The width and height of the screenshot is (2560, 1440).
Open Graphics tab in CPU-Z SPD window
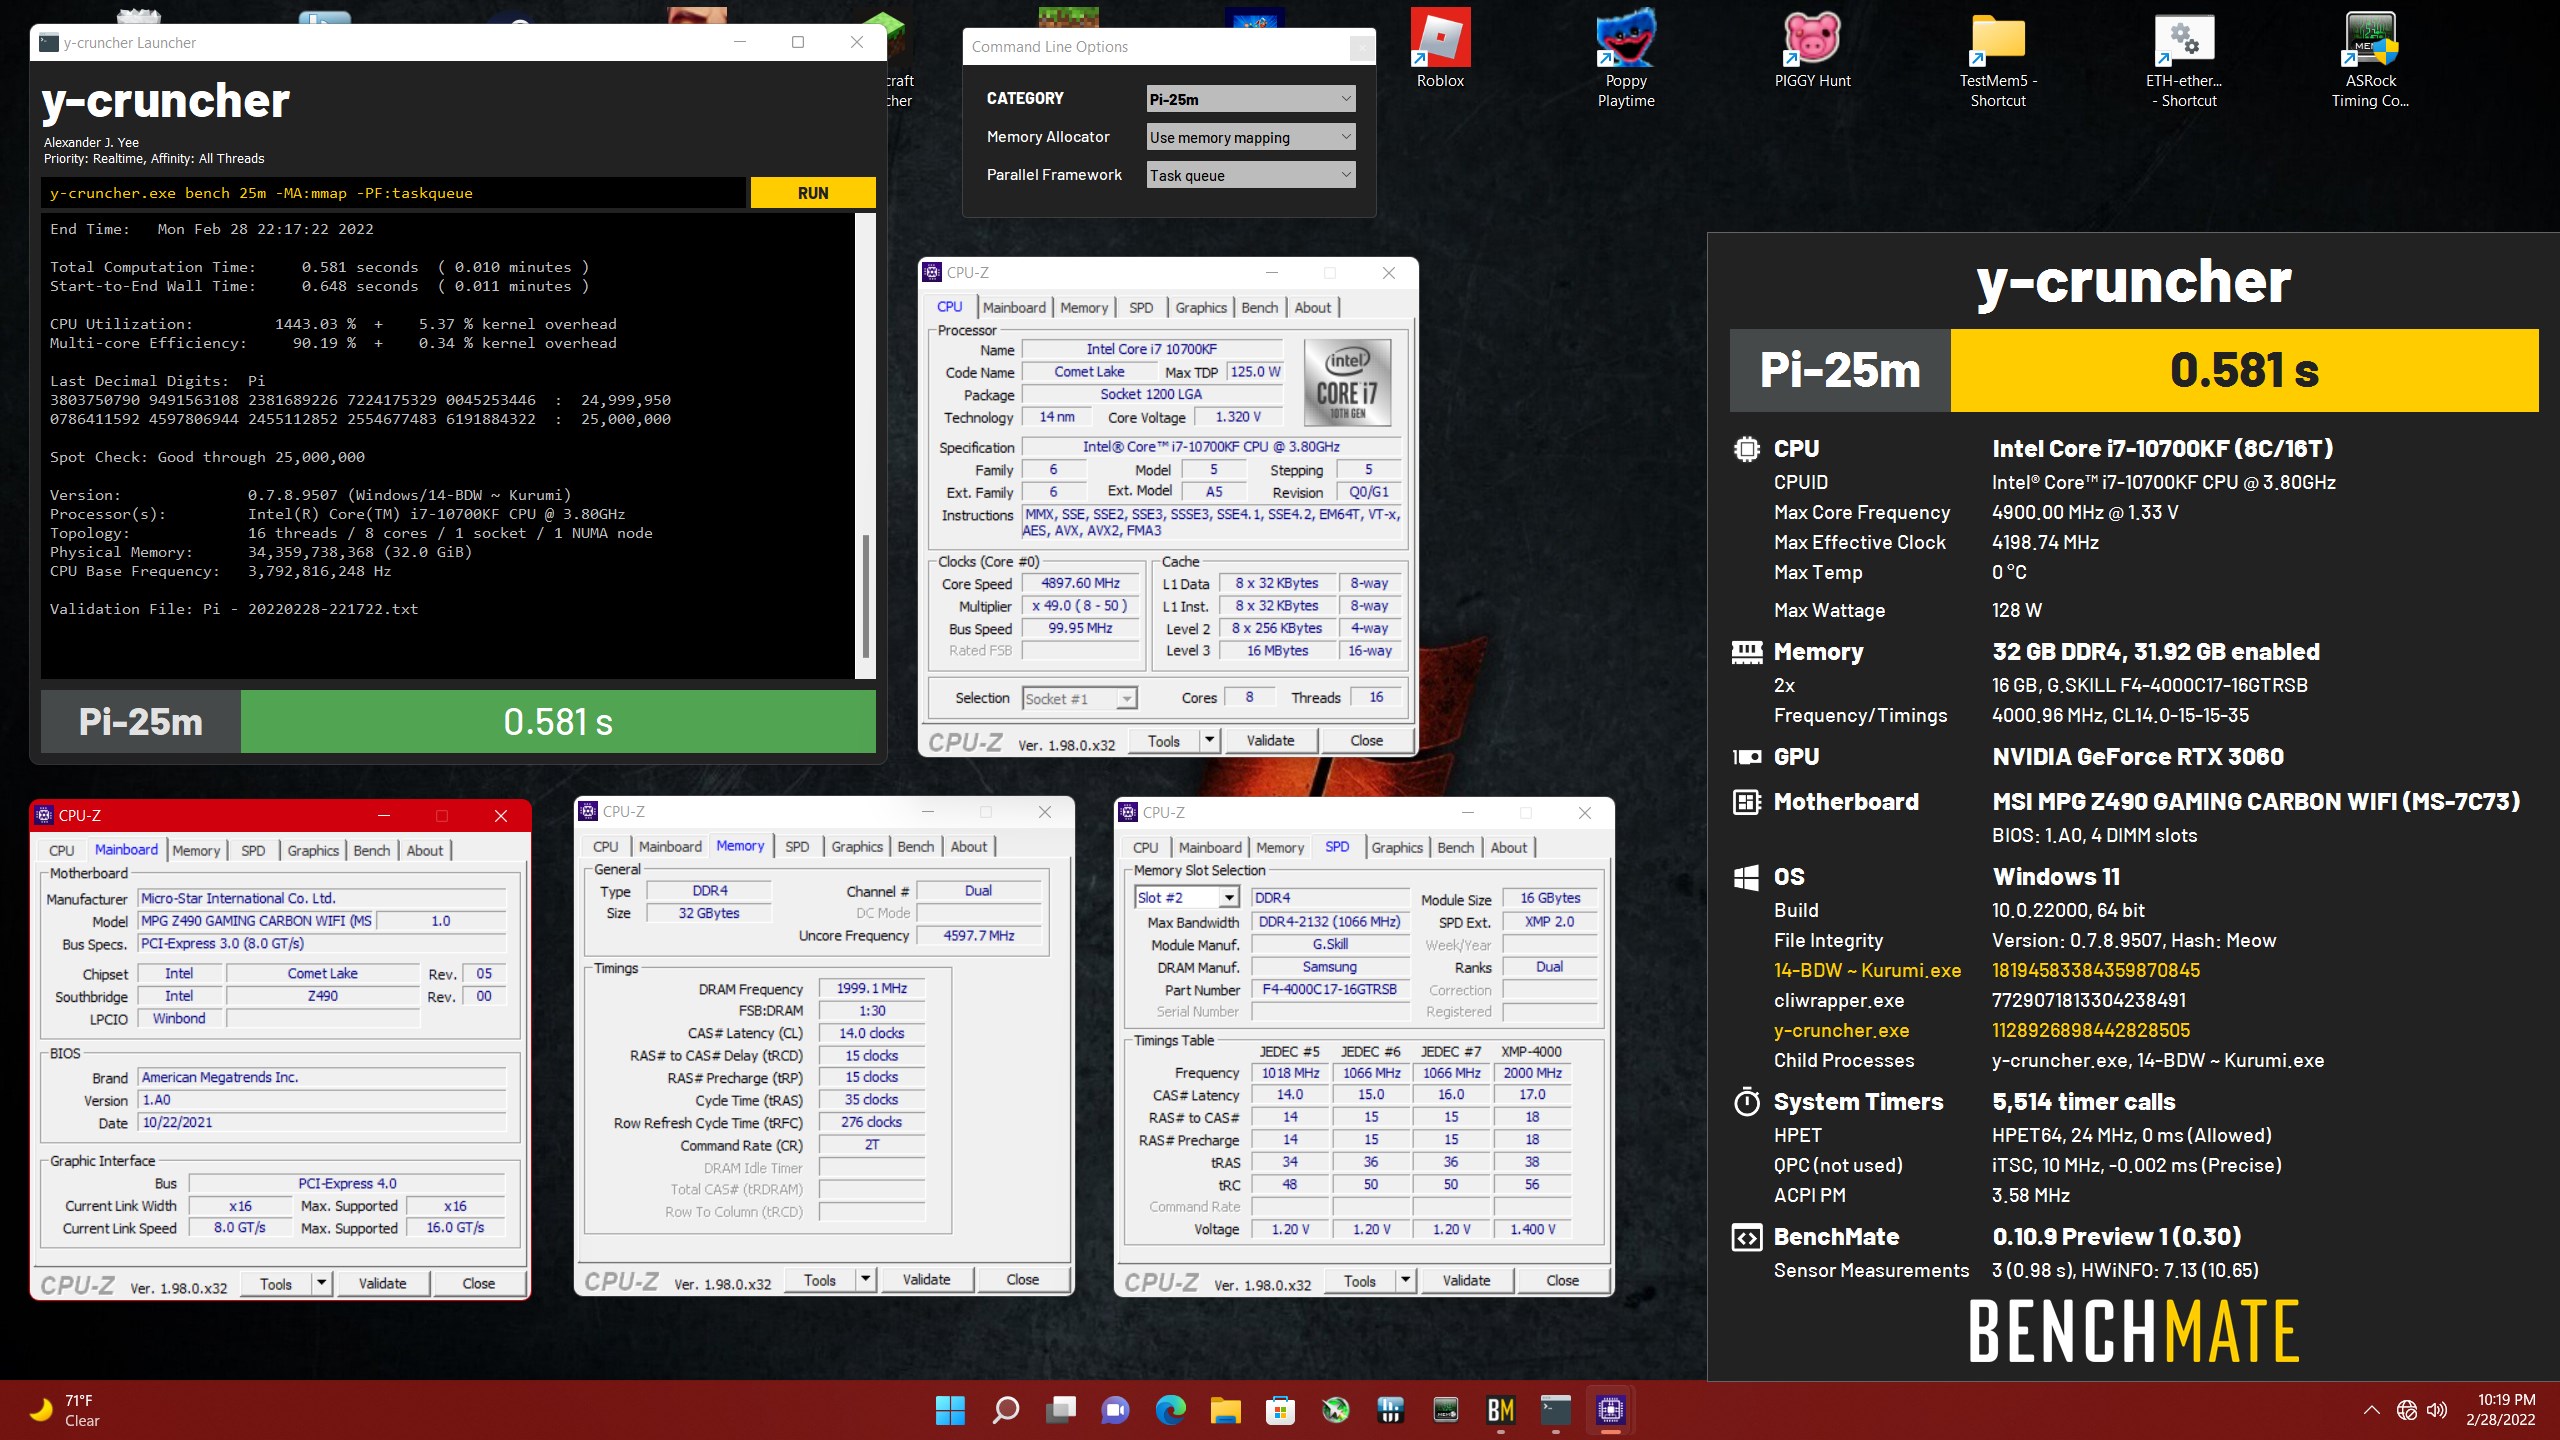1396,848
